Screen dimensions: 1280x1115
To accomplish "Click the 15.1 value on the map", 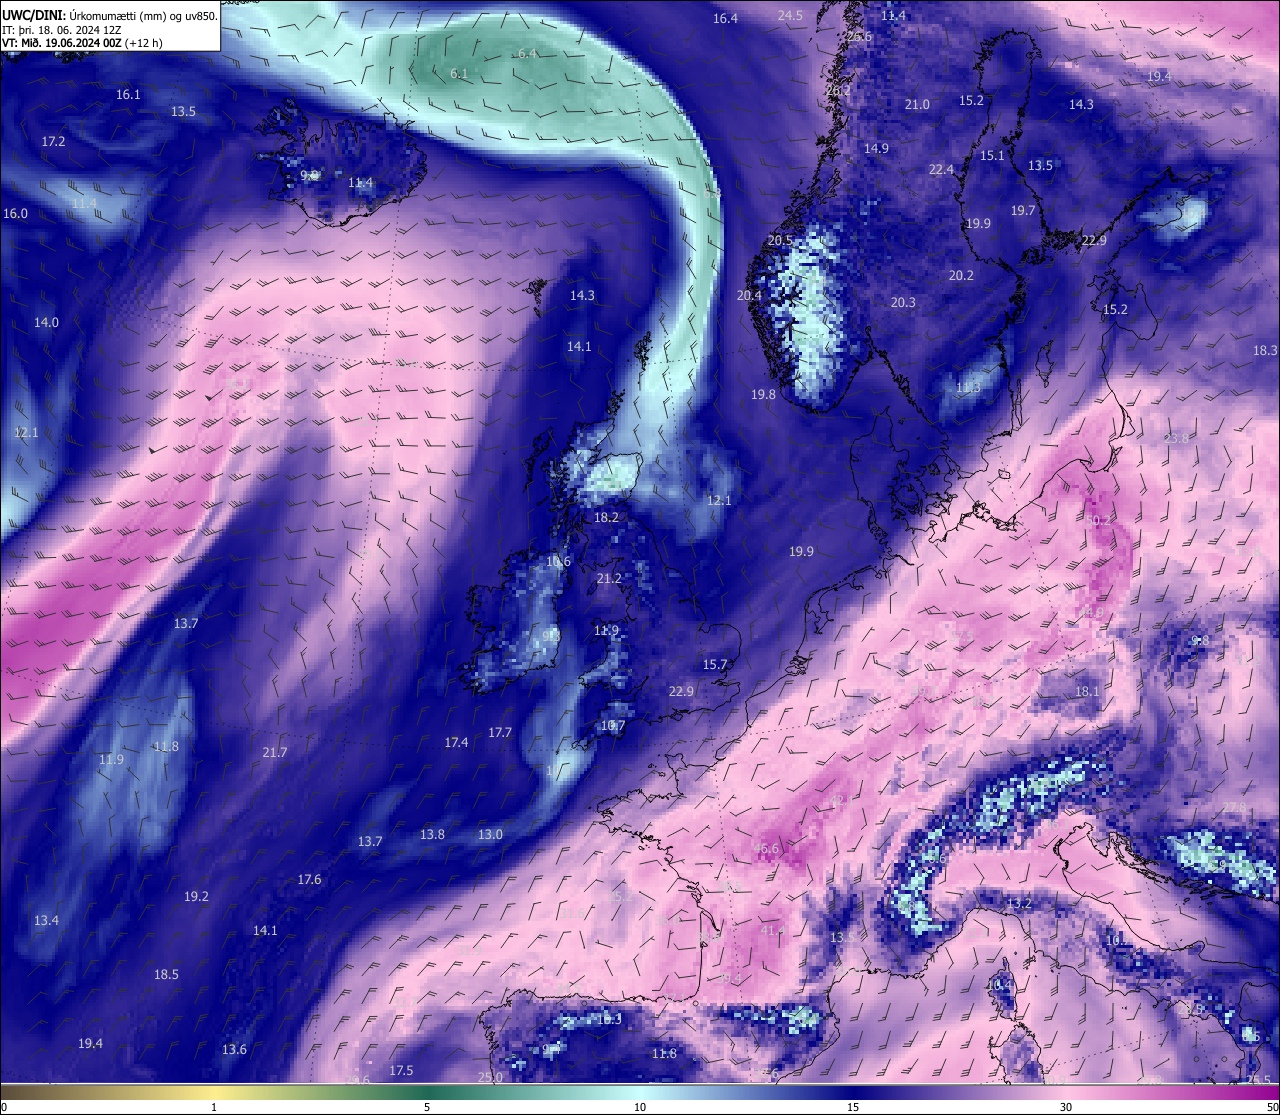I will (992, 156).
